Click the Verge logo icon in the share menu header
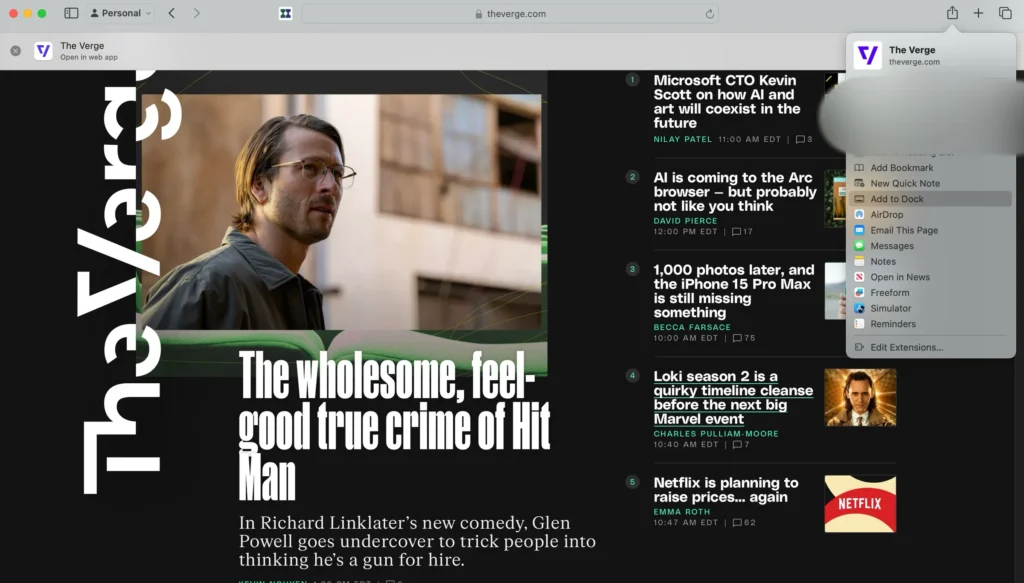 tap(867, 55)
